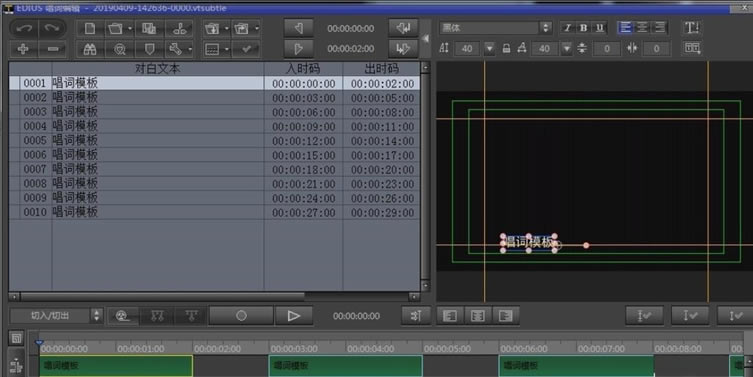Create a new subtitle file icon
This screenshot has height=377, width=753.
point(90,28)
